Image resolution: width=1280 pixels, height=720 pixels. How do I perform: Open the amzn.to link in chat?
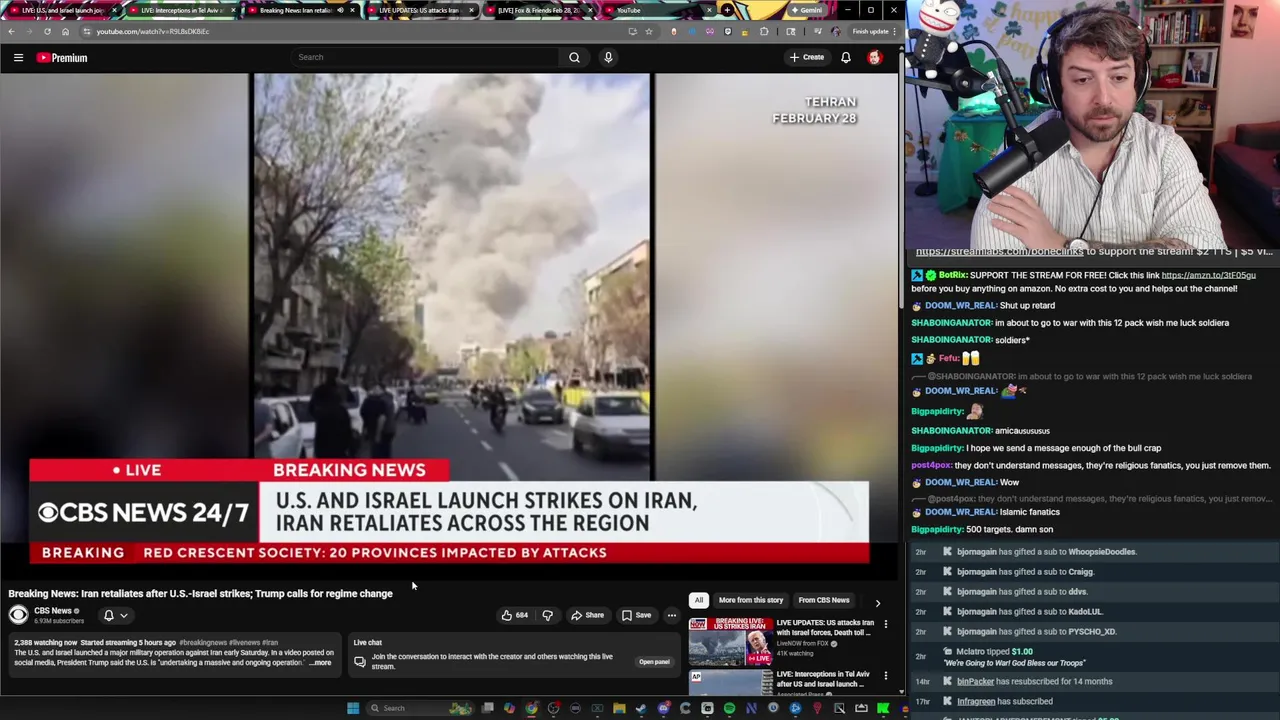click(1208, 275)
